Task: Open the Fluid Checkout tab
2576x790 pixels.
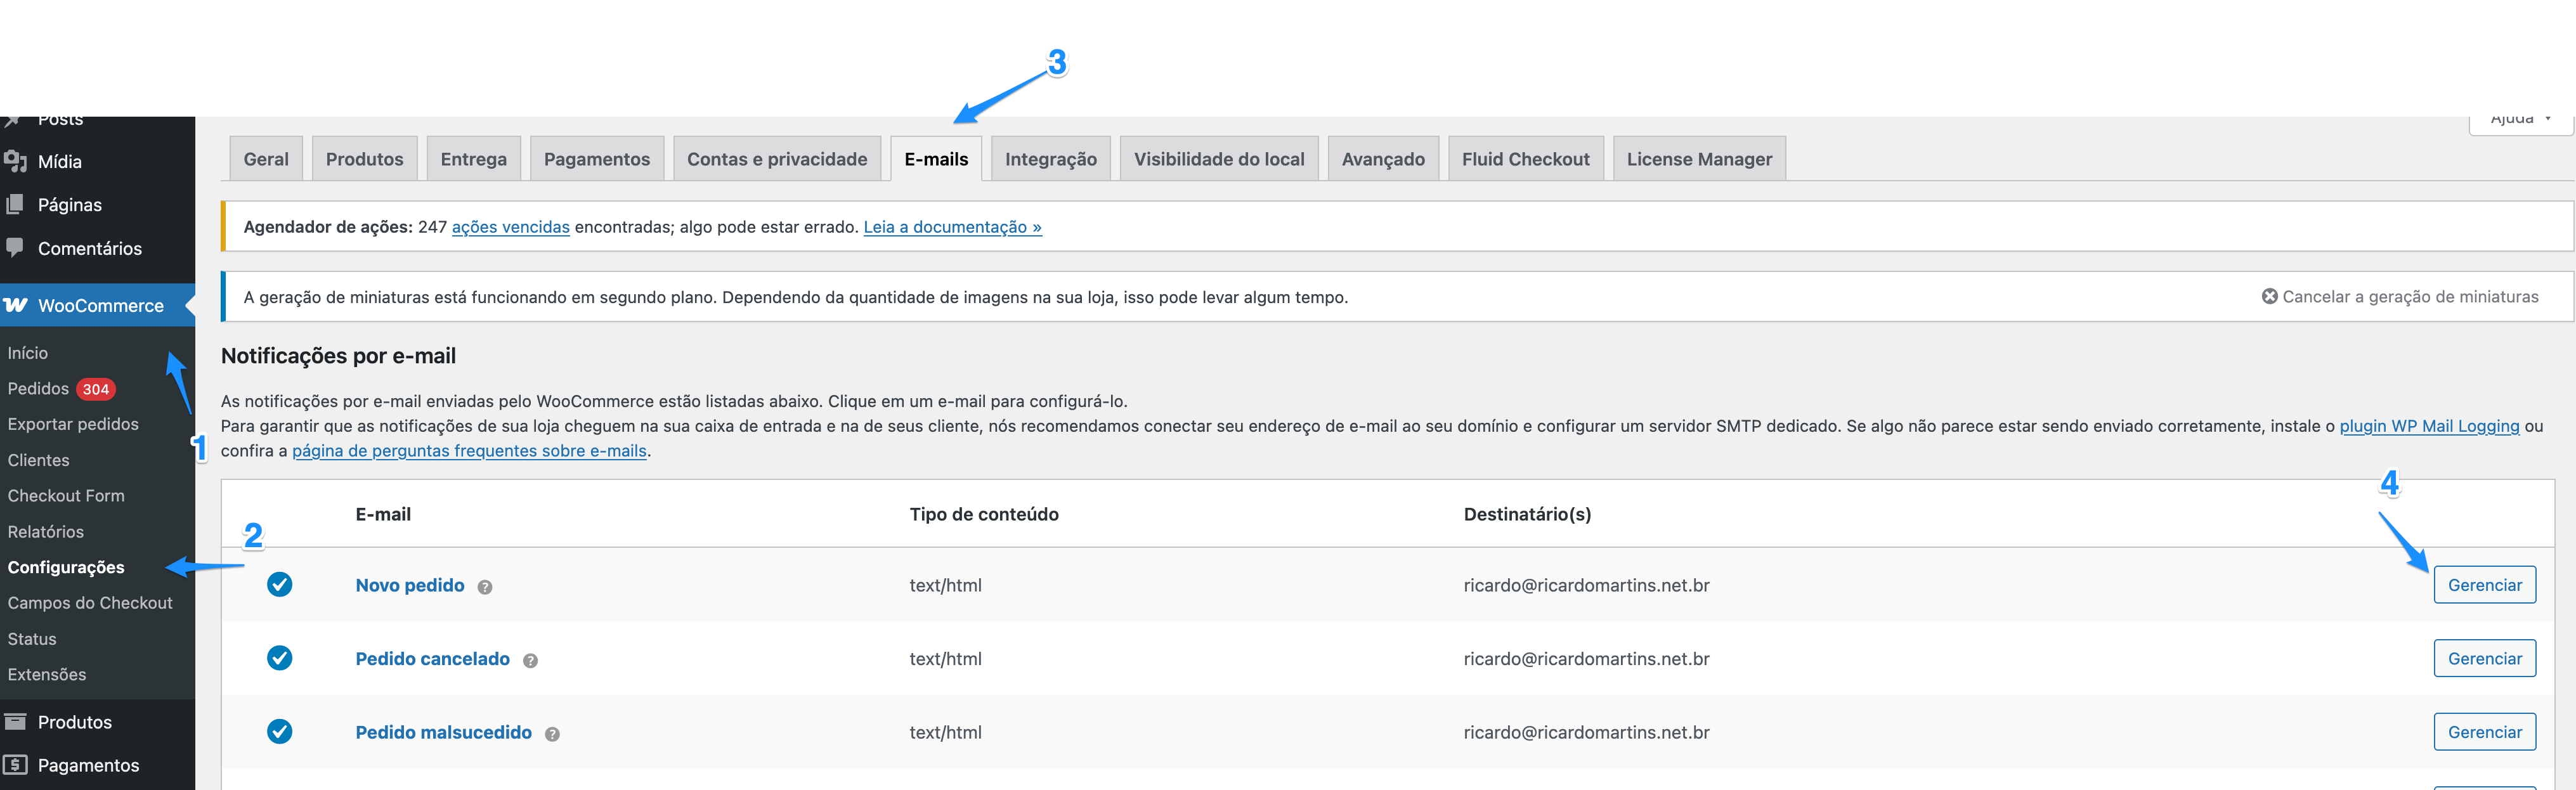Action: click(1526, 158)
